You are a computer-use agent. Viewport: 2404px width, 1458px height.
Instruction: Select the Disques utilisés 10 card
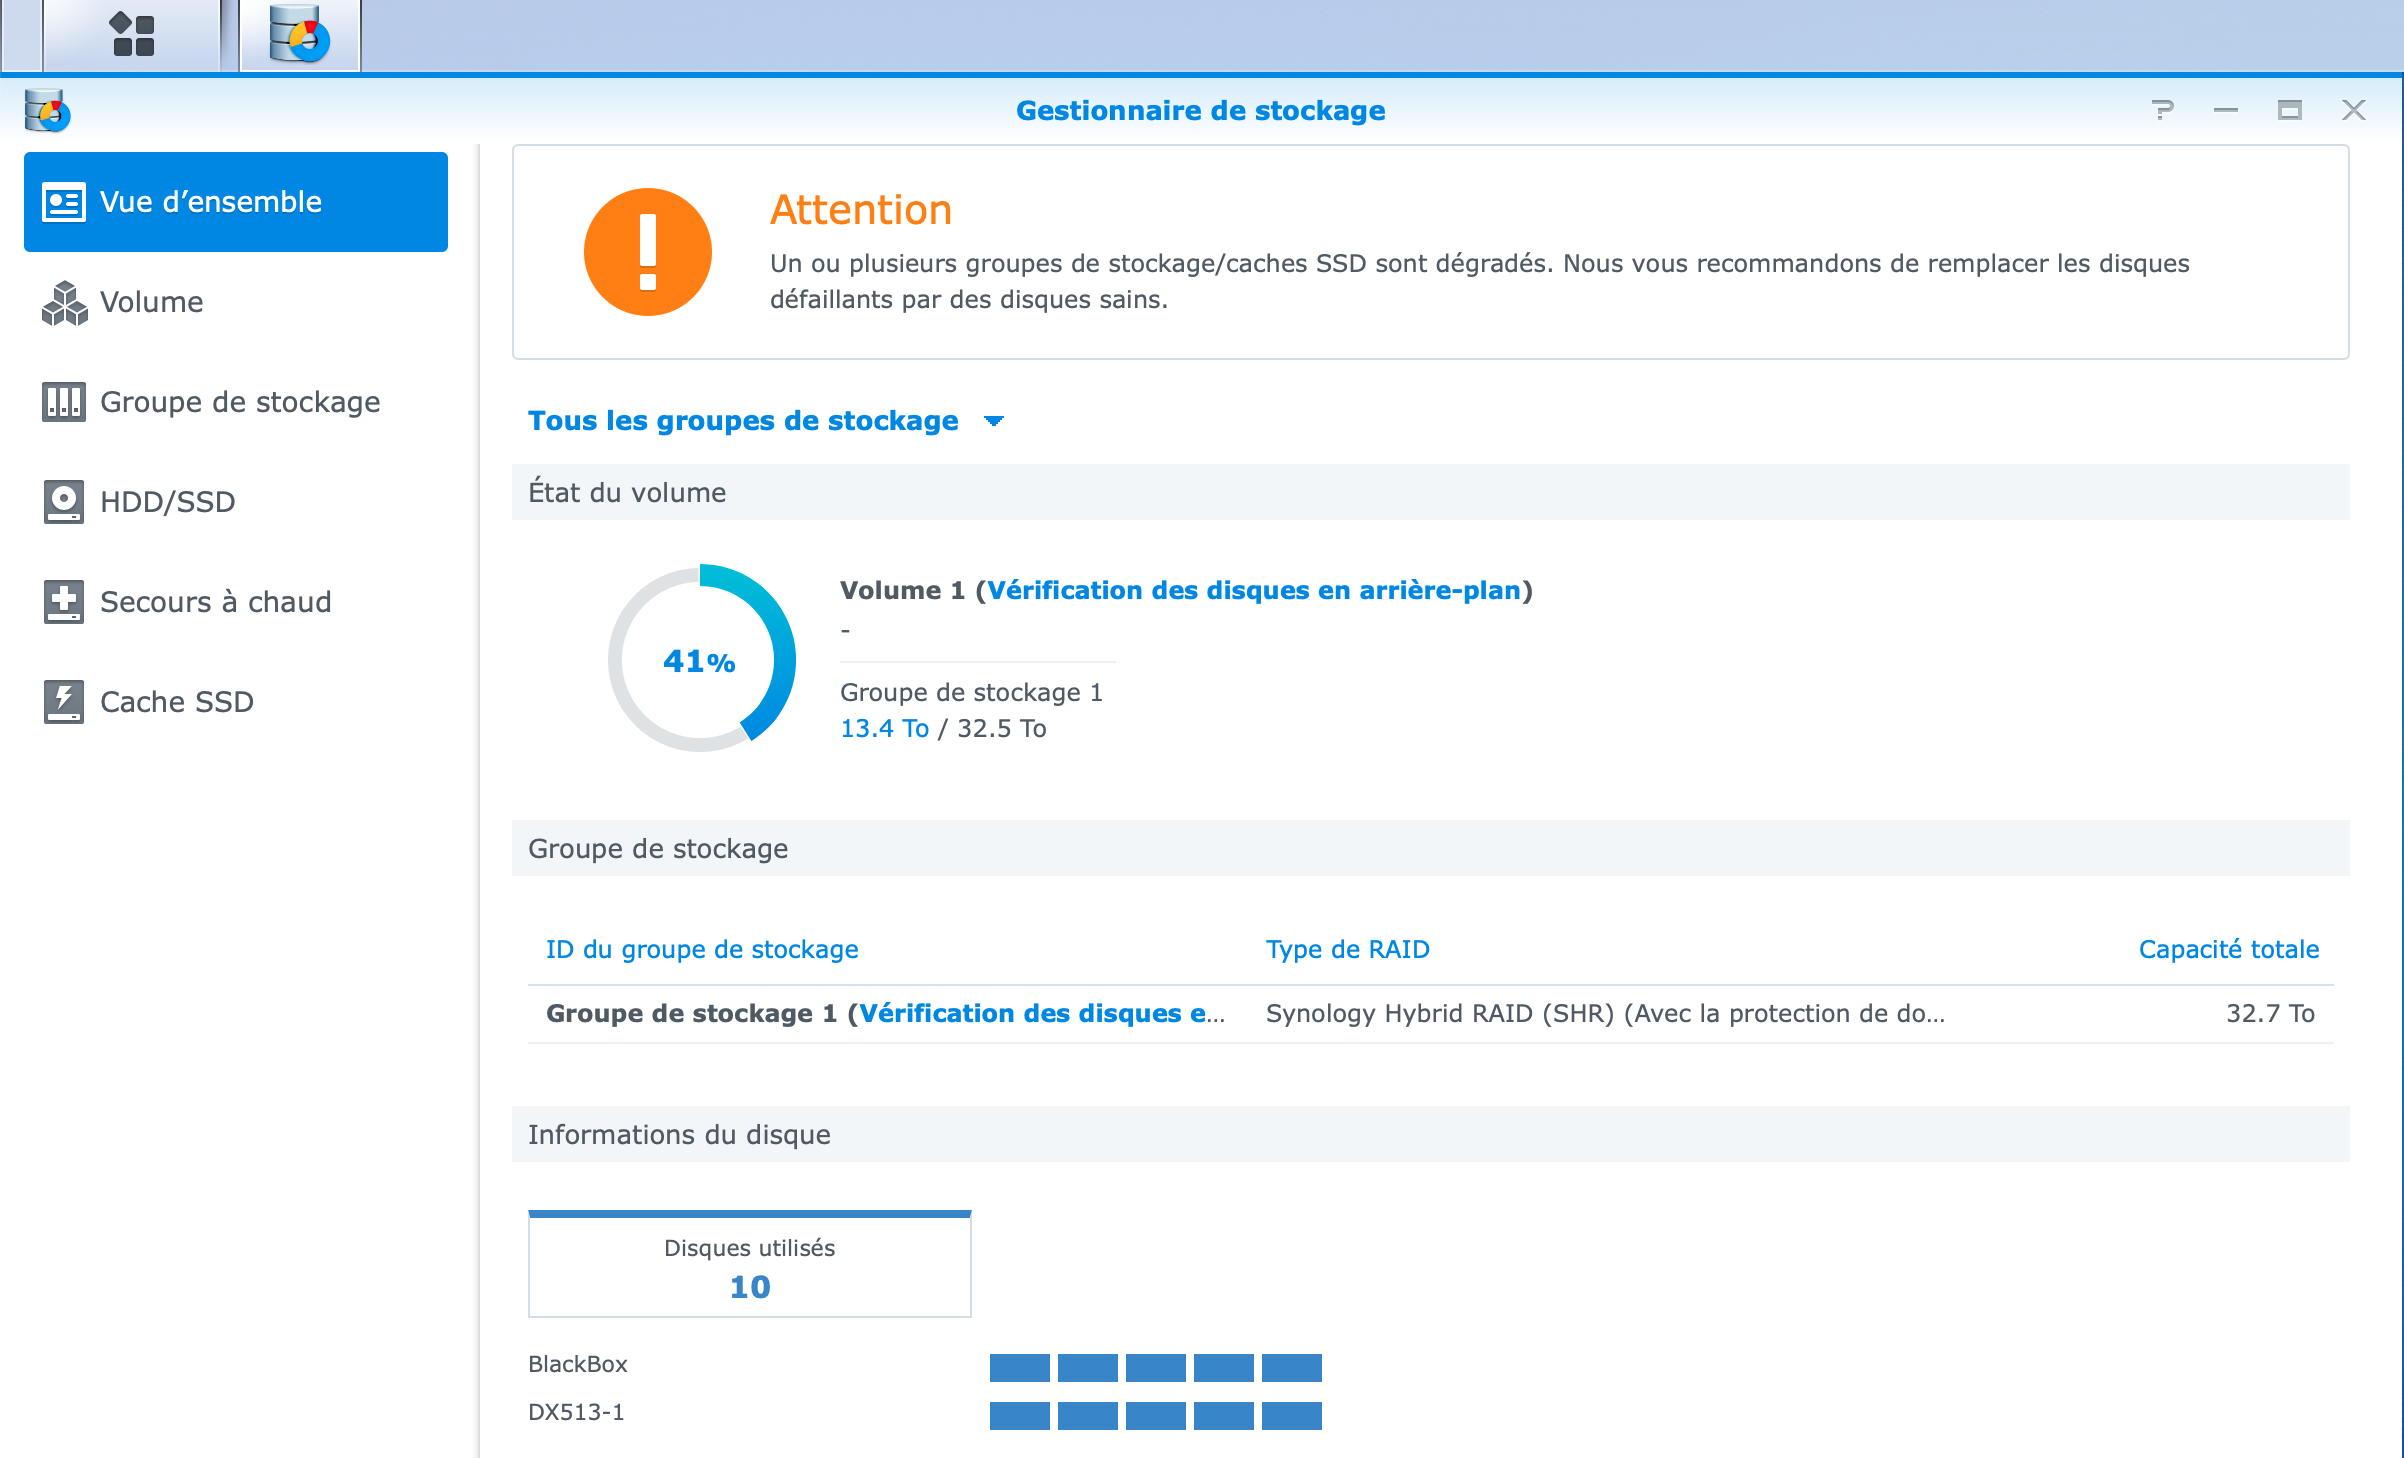tap(750, 1264)
